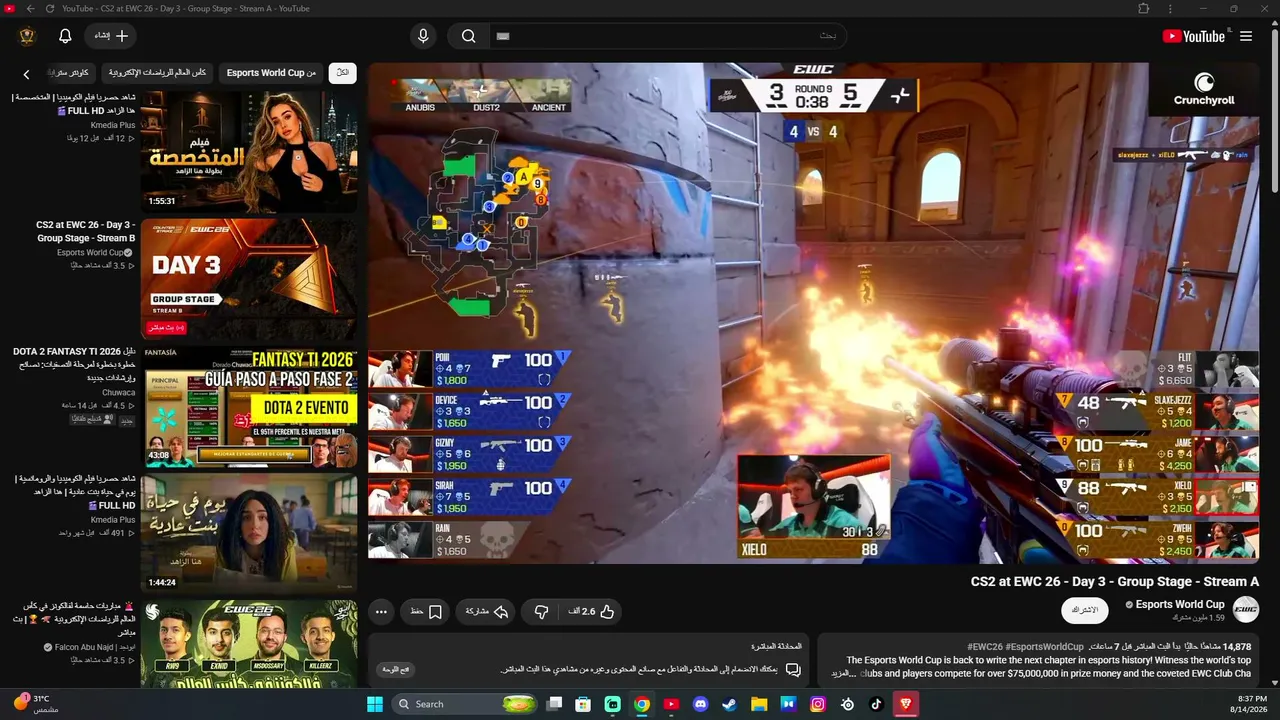Open the YouTube app in the taskbar

[671, 704]
